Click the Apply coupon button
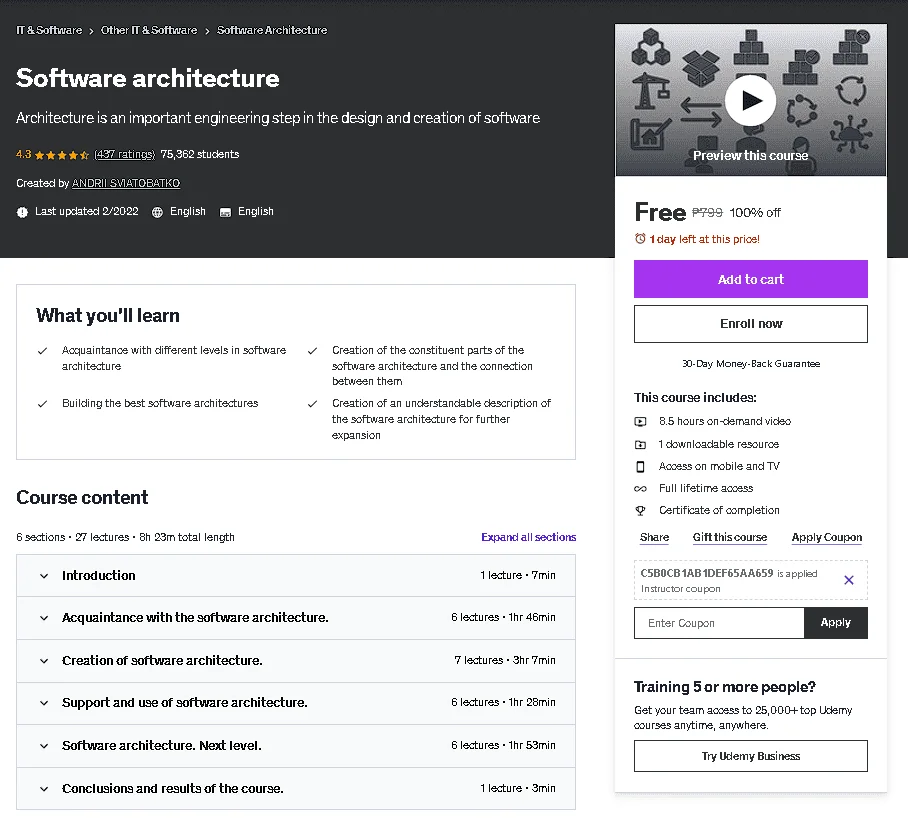This screenshot has height=826, width=908. tap(836, 623)
